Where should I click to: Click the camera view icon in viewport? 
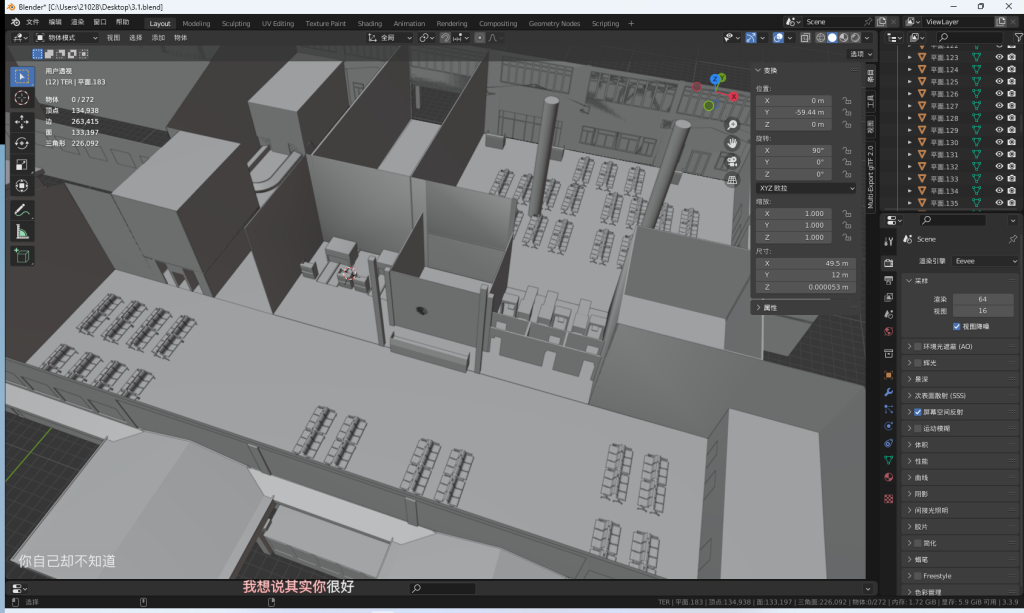click(x=733, y=162)
